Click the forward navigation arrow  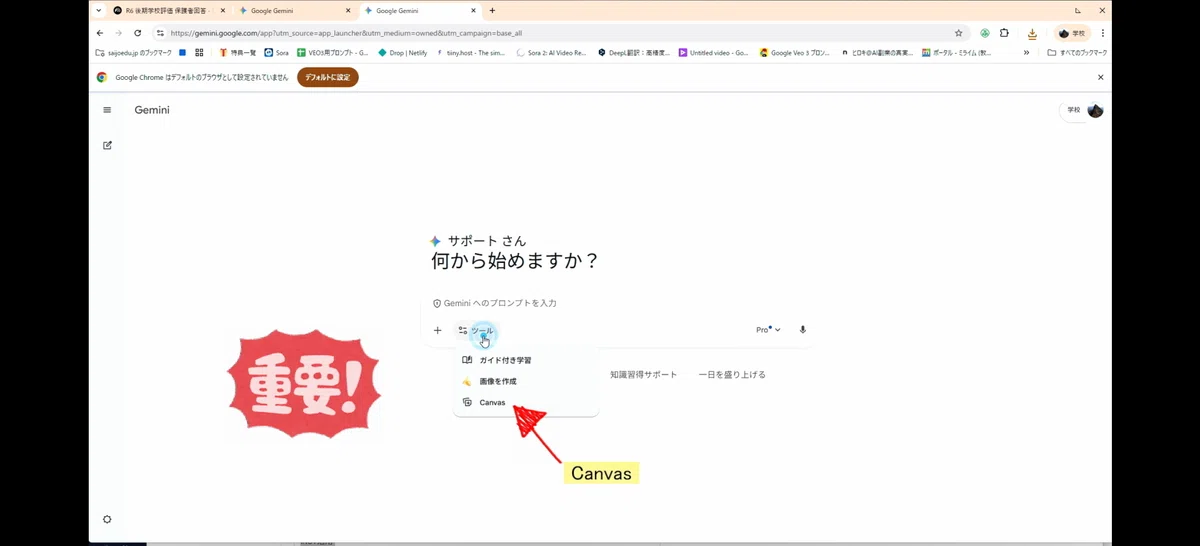click(x=118, y=33)
